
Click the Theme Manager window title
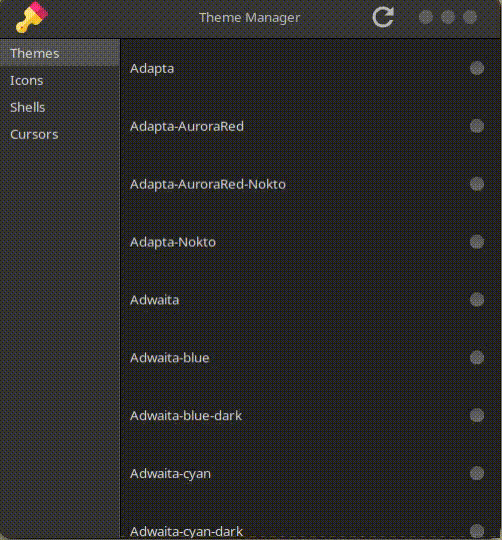(249, 18)
